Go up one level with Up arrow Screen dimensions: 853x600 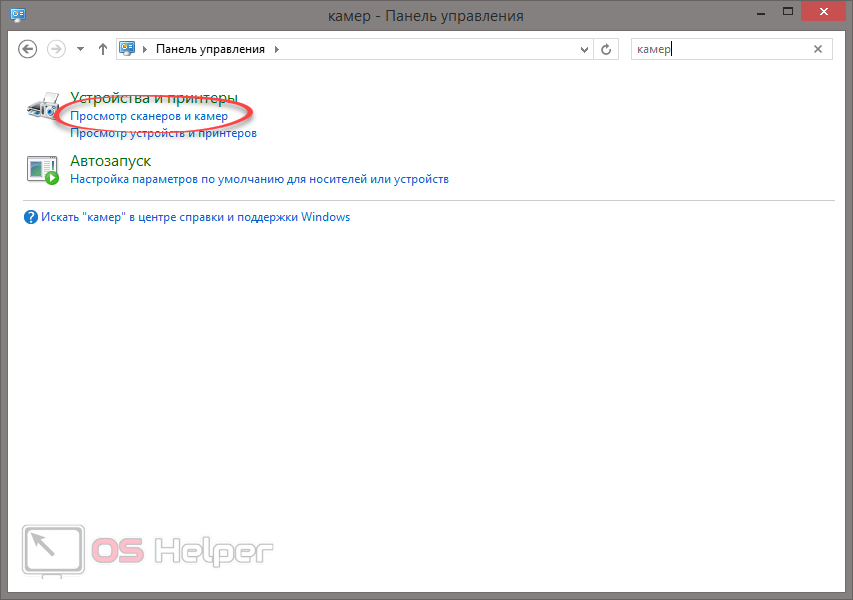tap(102, 49)
